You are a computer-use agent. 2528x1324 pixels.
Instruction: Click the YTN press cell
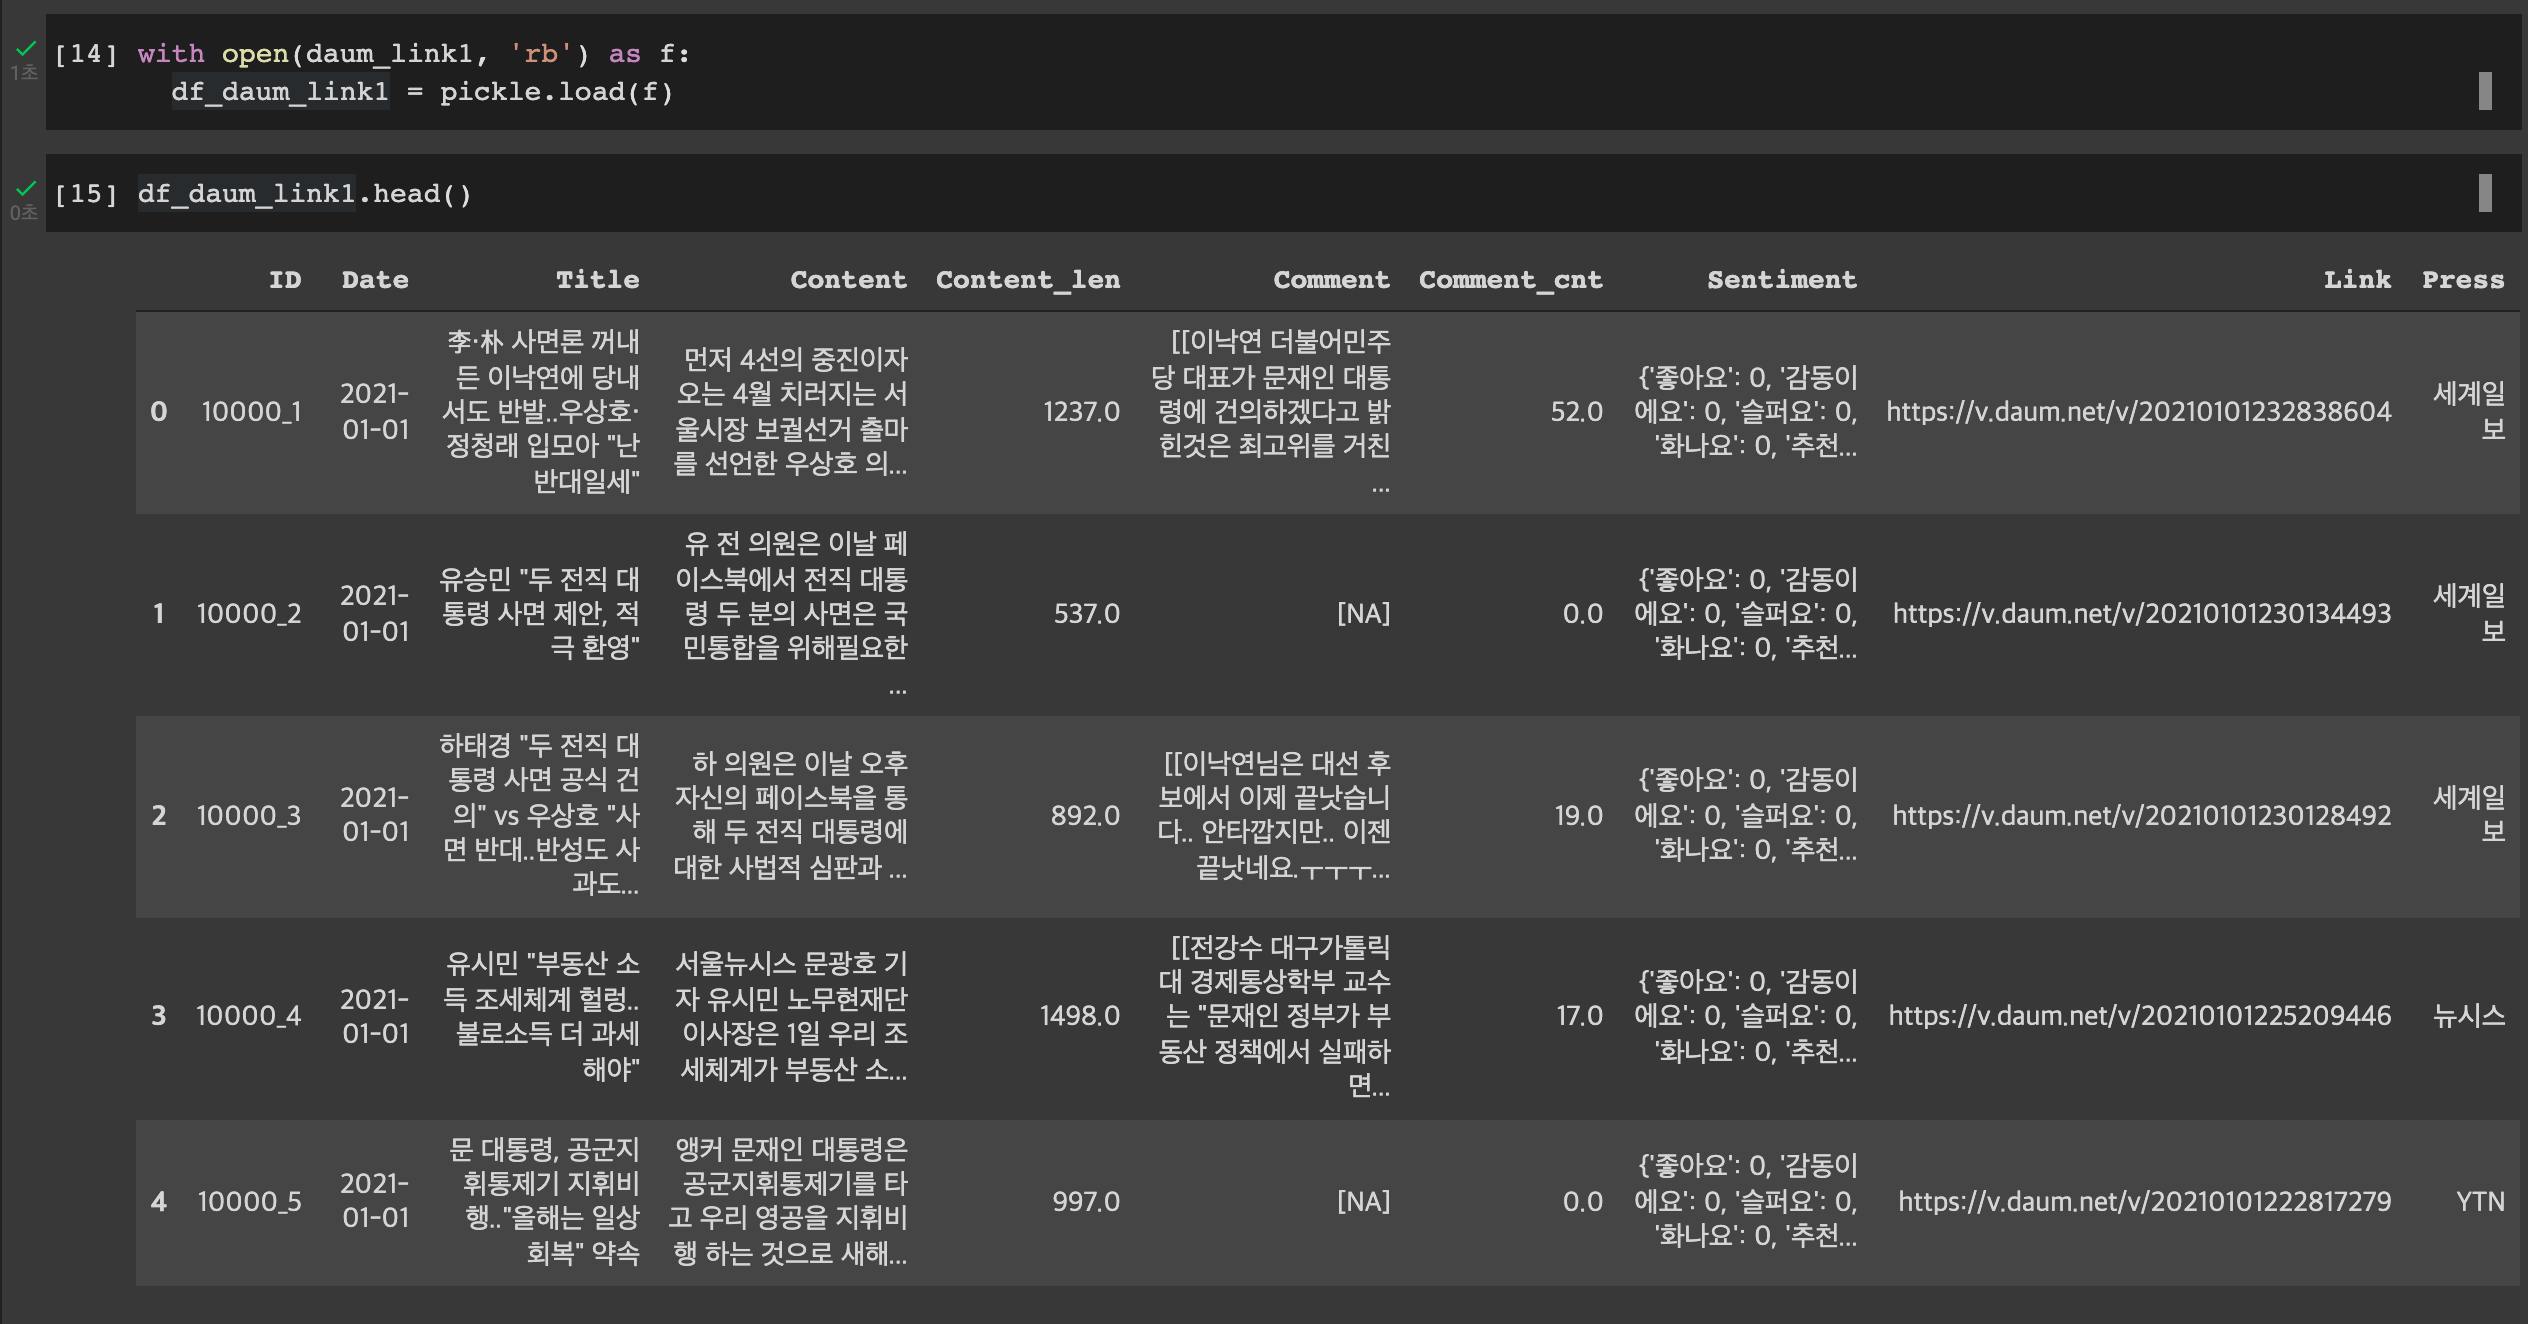pyautogui.click(x=2479, y=1202)
